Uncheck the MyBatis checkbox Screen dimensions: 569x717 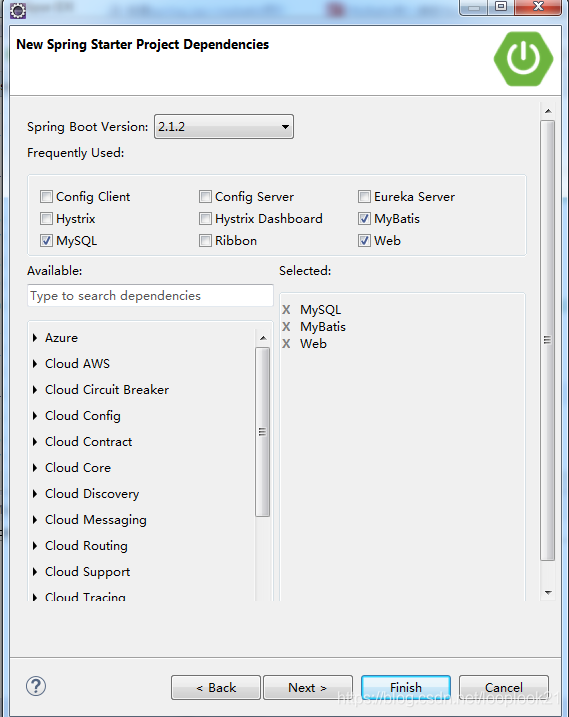(x=364, y=219)
